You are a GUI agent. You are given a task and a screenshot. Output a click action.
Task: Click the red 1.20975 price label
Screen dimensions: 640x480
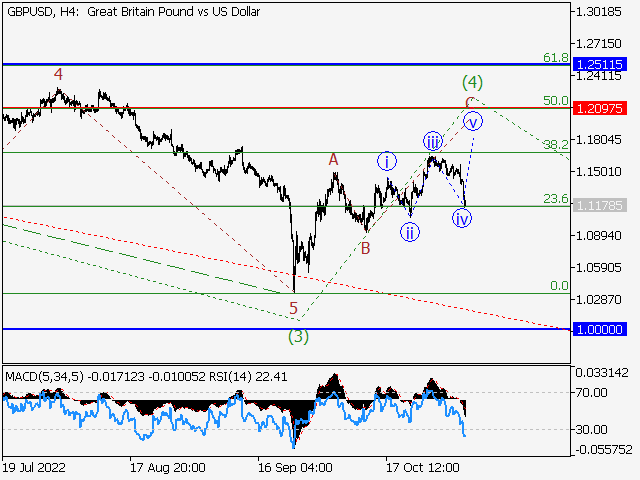coord(600,109)
